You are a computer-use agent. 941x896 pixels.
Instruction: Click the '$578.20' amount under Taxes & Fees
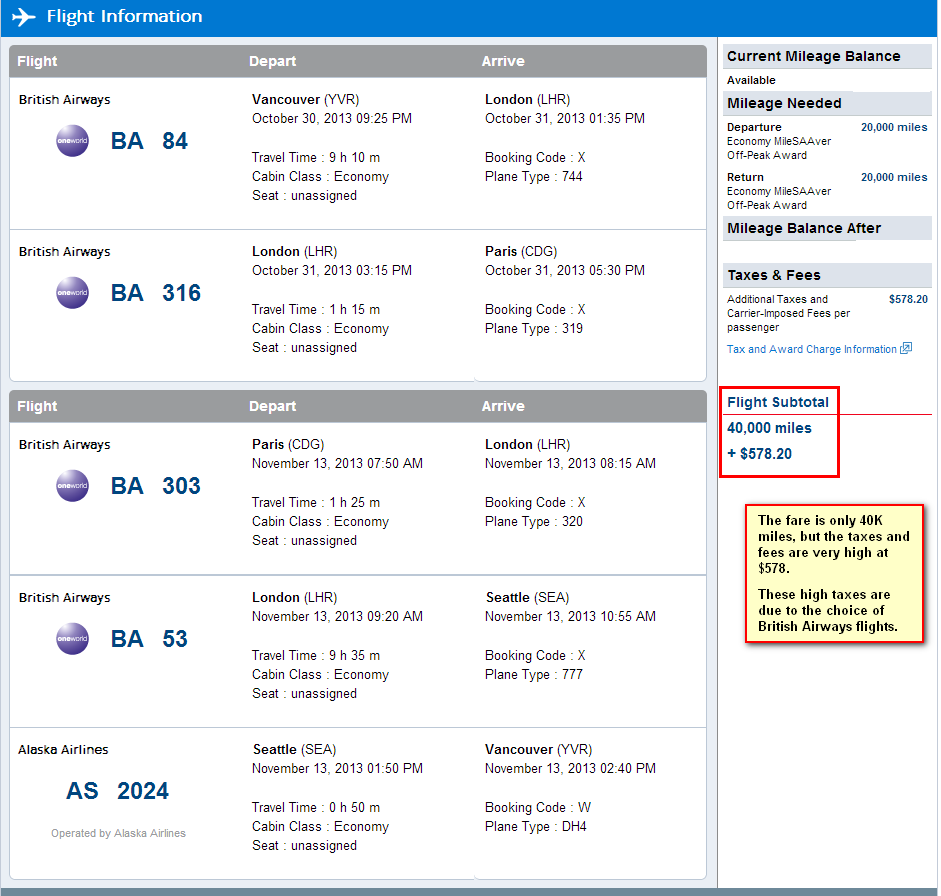[x=908, y=299]
